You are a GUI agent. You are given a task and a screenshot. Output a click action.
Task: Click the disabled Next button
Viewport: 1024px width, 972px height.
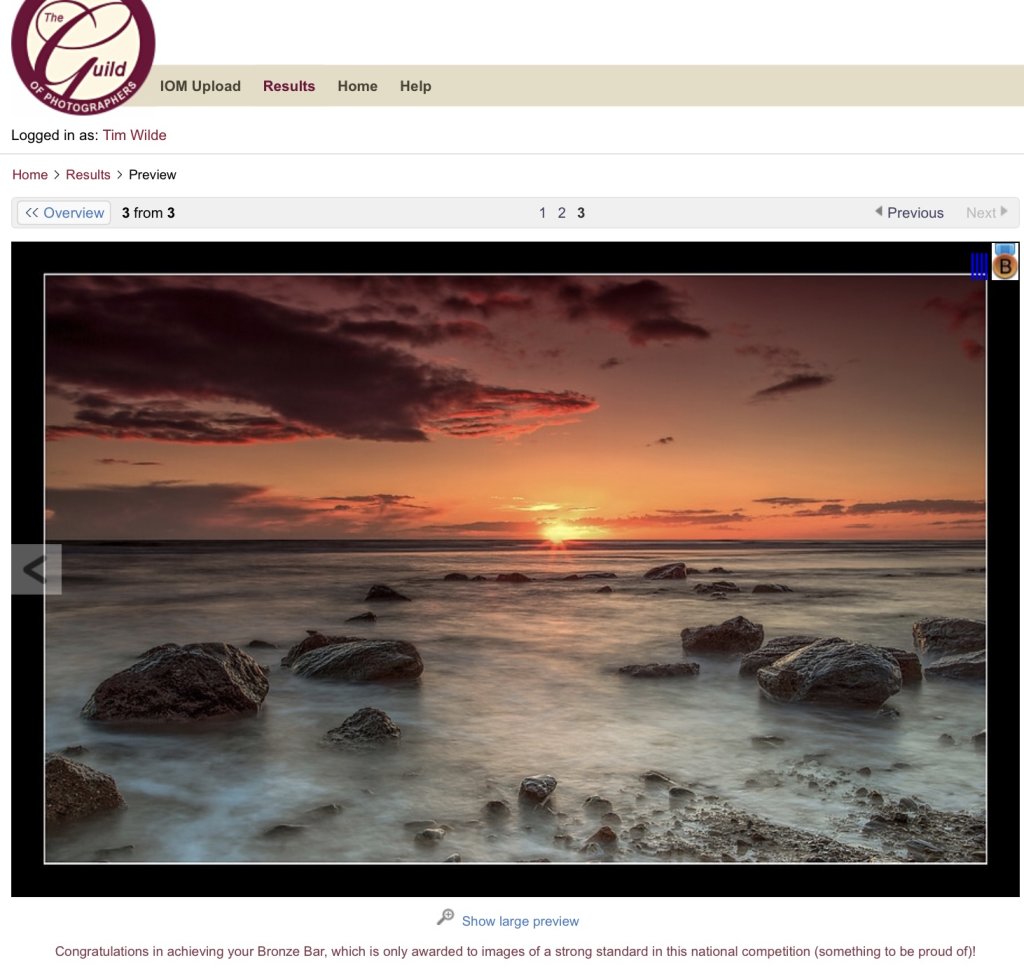[987, 213]
